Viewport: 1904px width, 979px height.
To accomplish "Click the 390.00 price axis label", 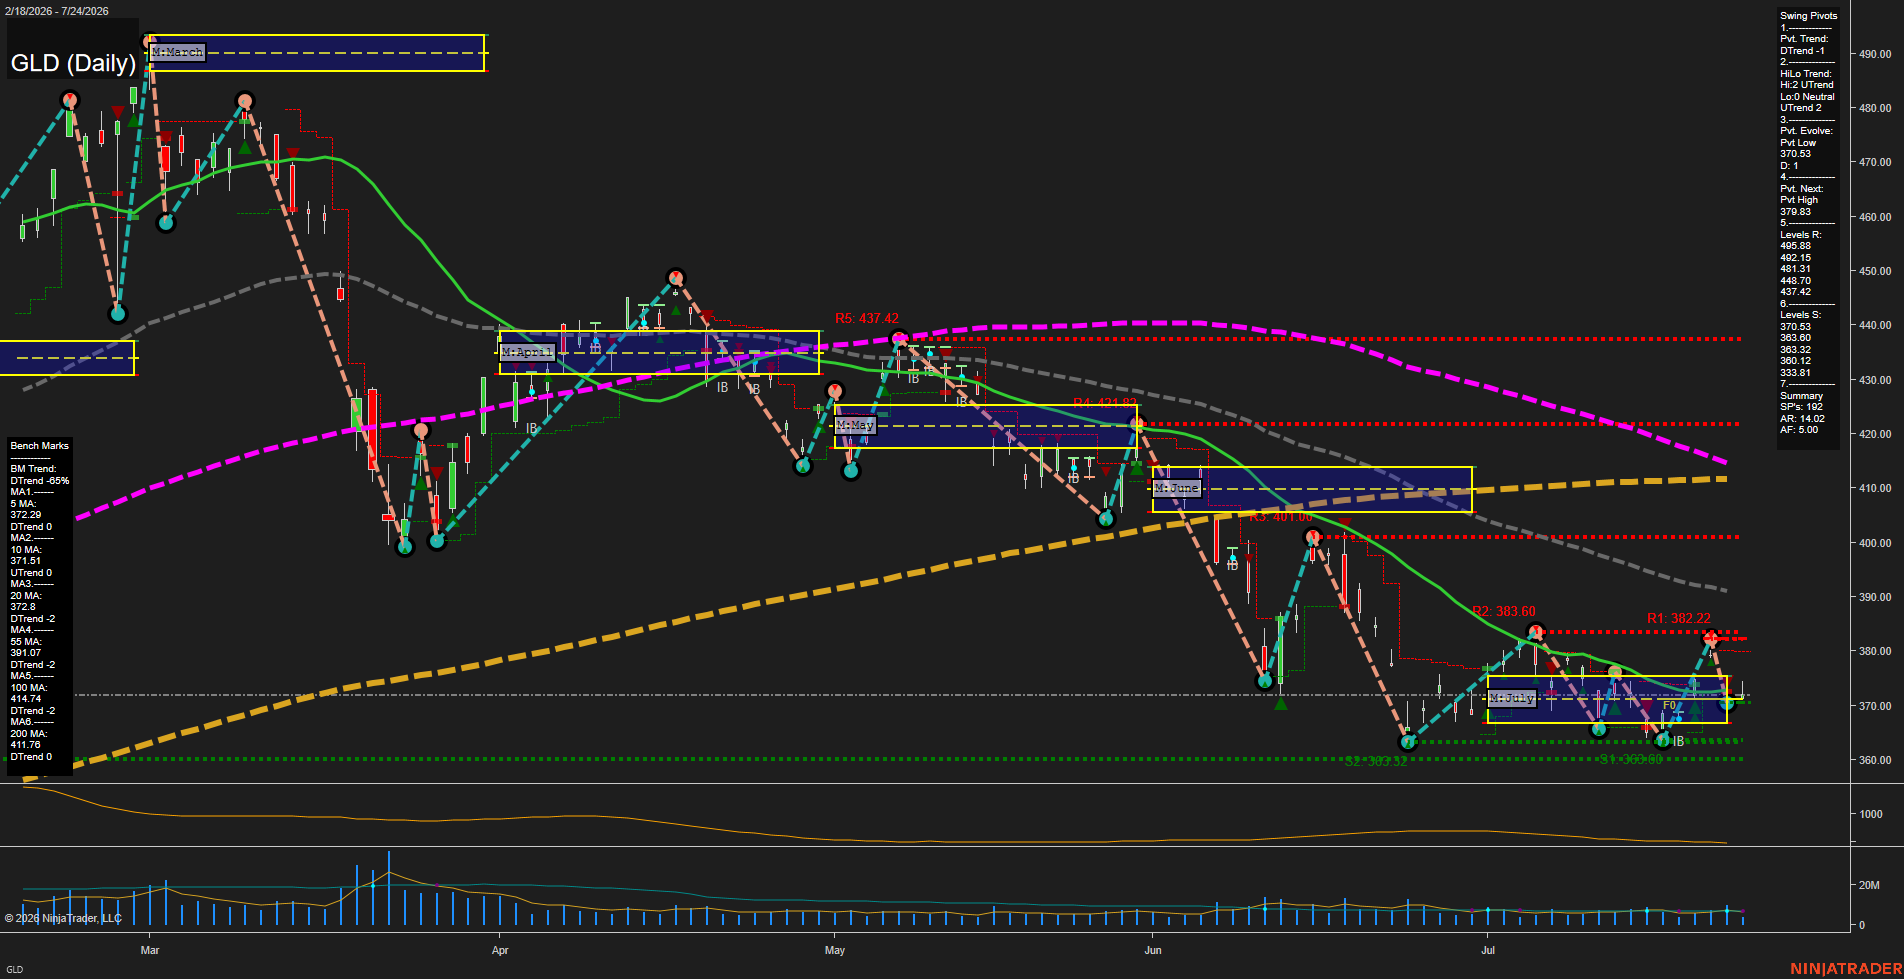I will coord(1875,597).
